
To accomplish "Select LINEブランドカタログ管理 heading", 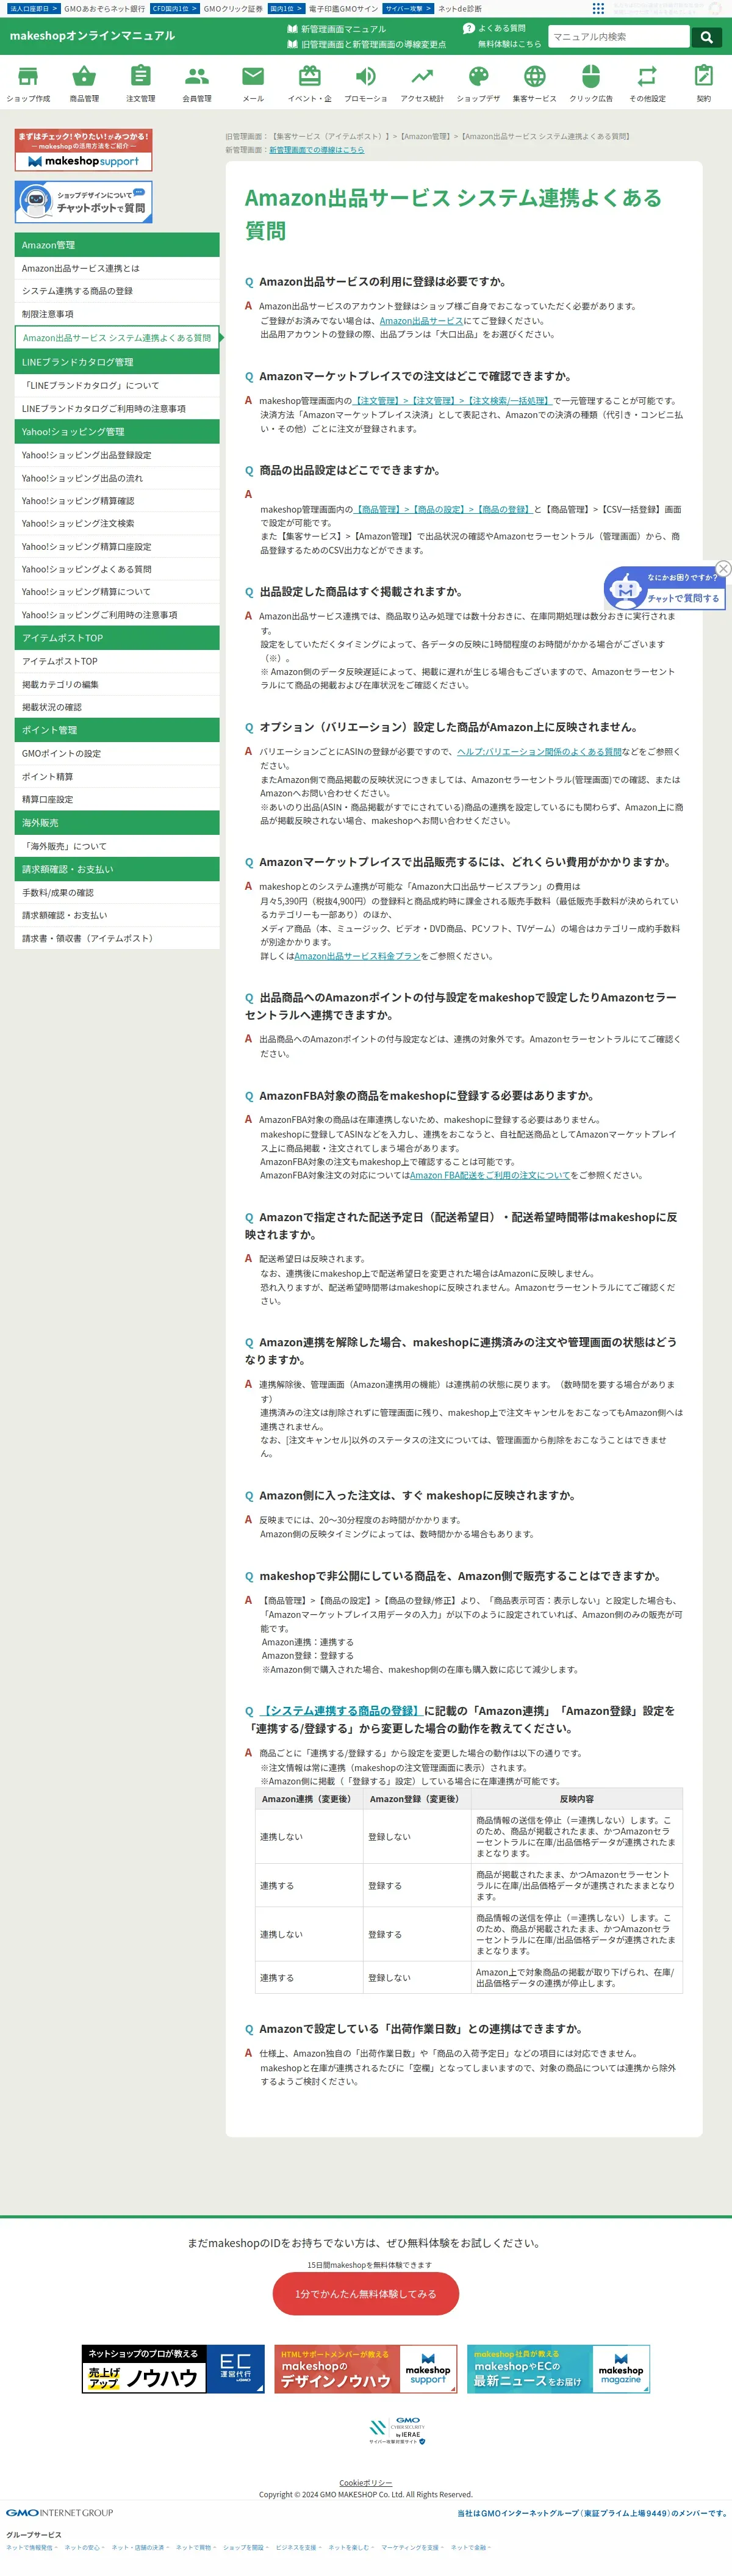I will [117, 362].
